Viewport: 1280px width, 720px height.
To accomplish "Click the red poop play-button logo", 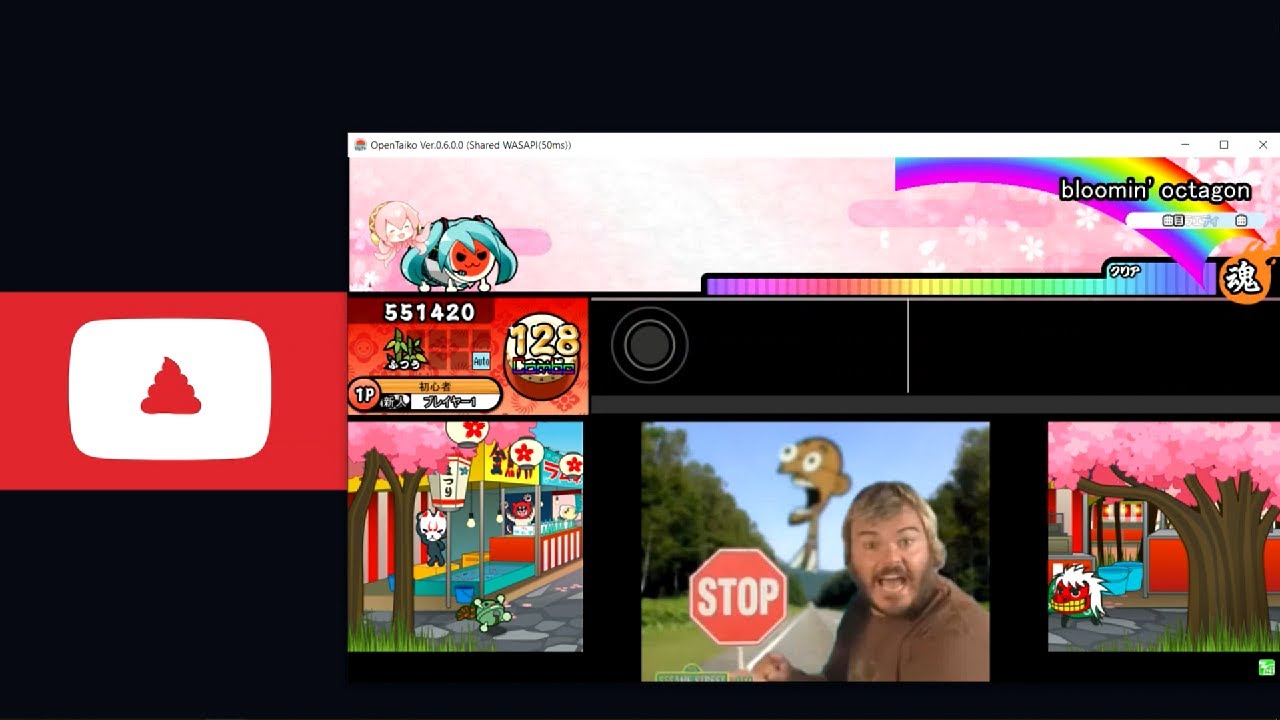I will [x=170, y=388].
